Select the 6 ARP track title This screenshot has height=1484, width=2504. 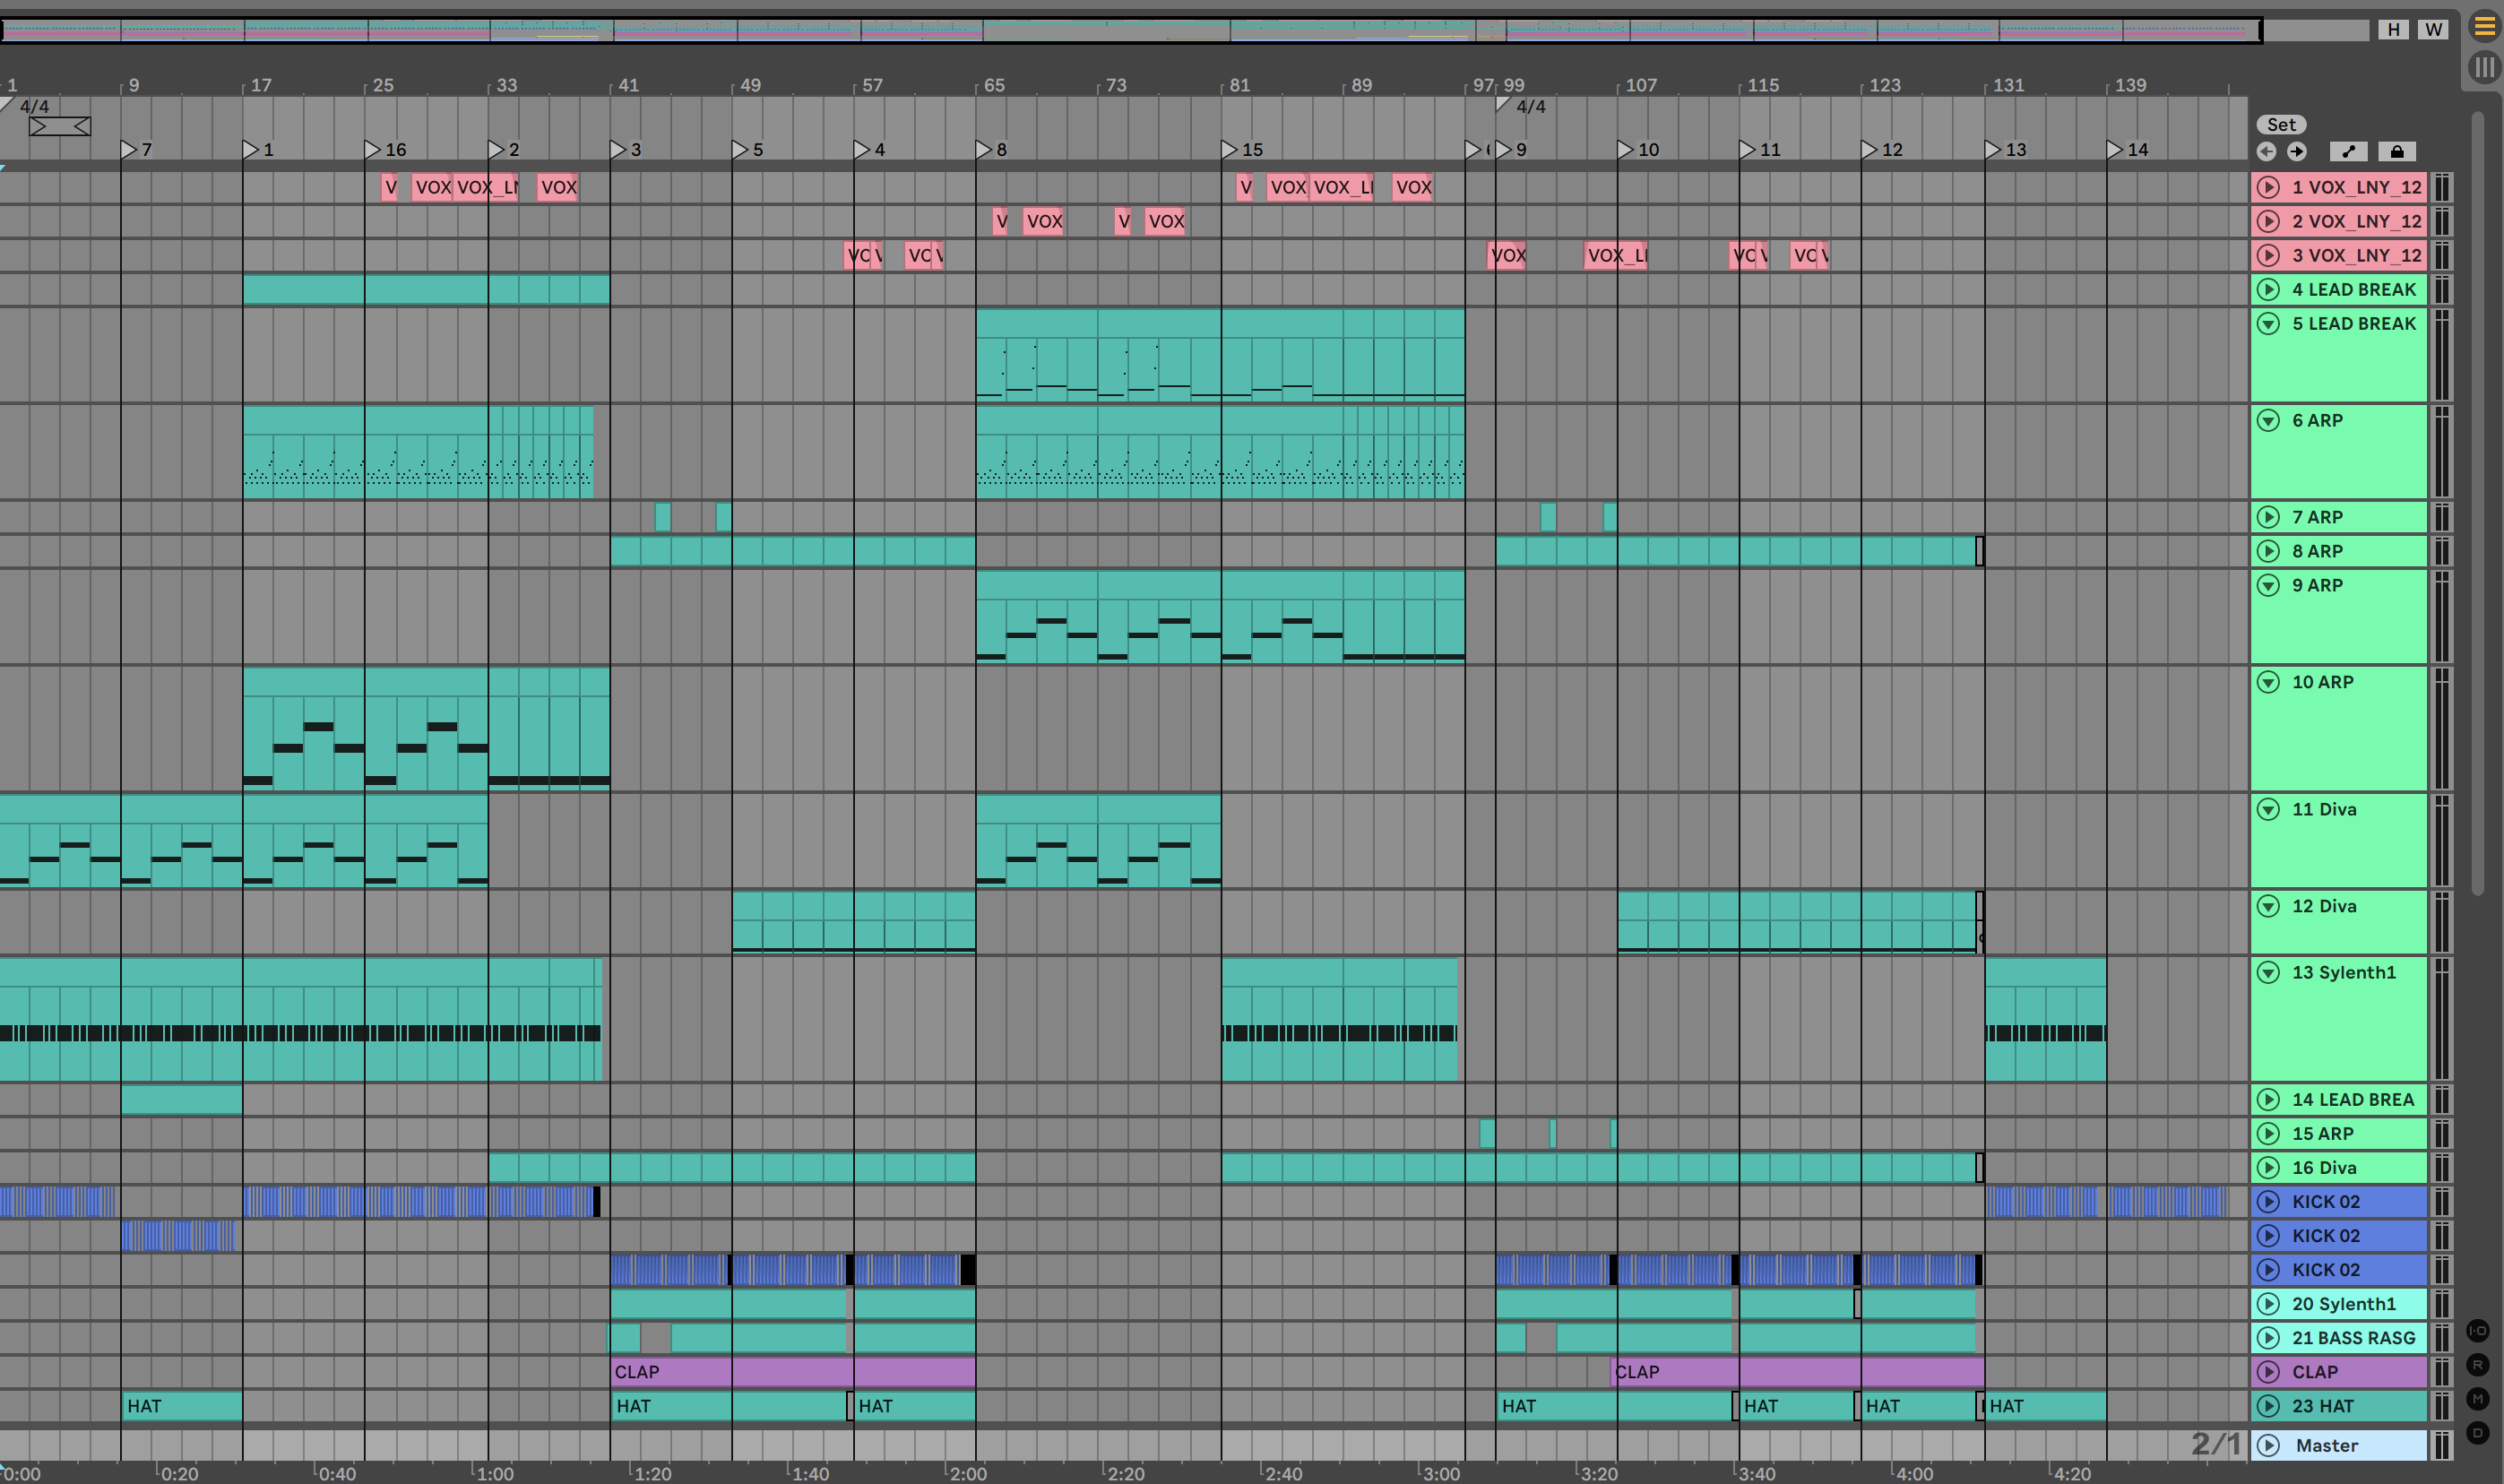click(2317, 421)
